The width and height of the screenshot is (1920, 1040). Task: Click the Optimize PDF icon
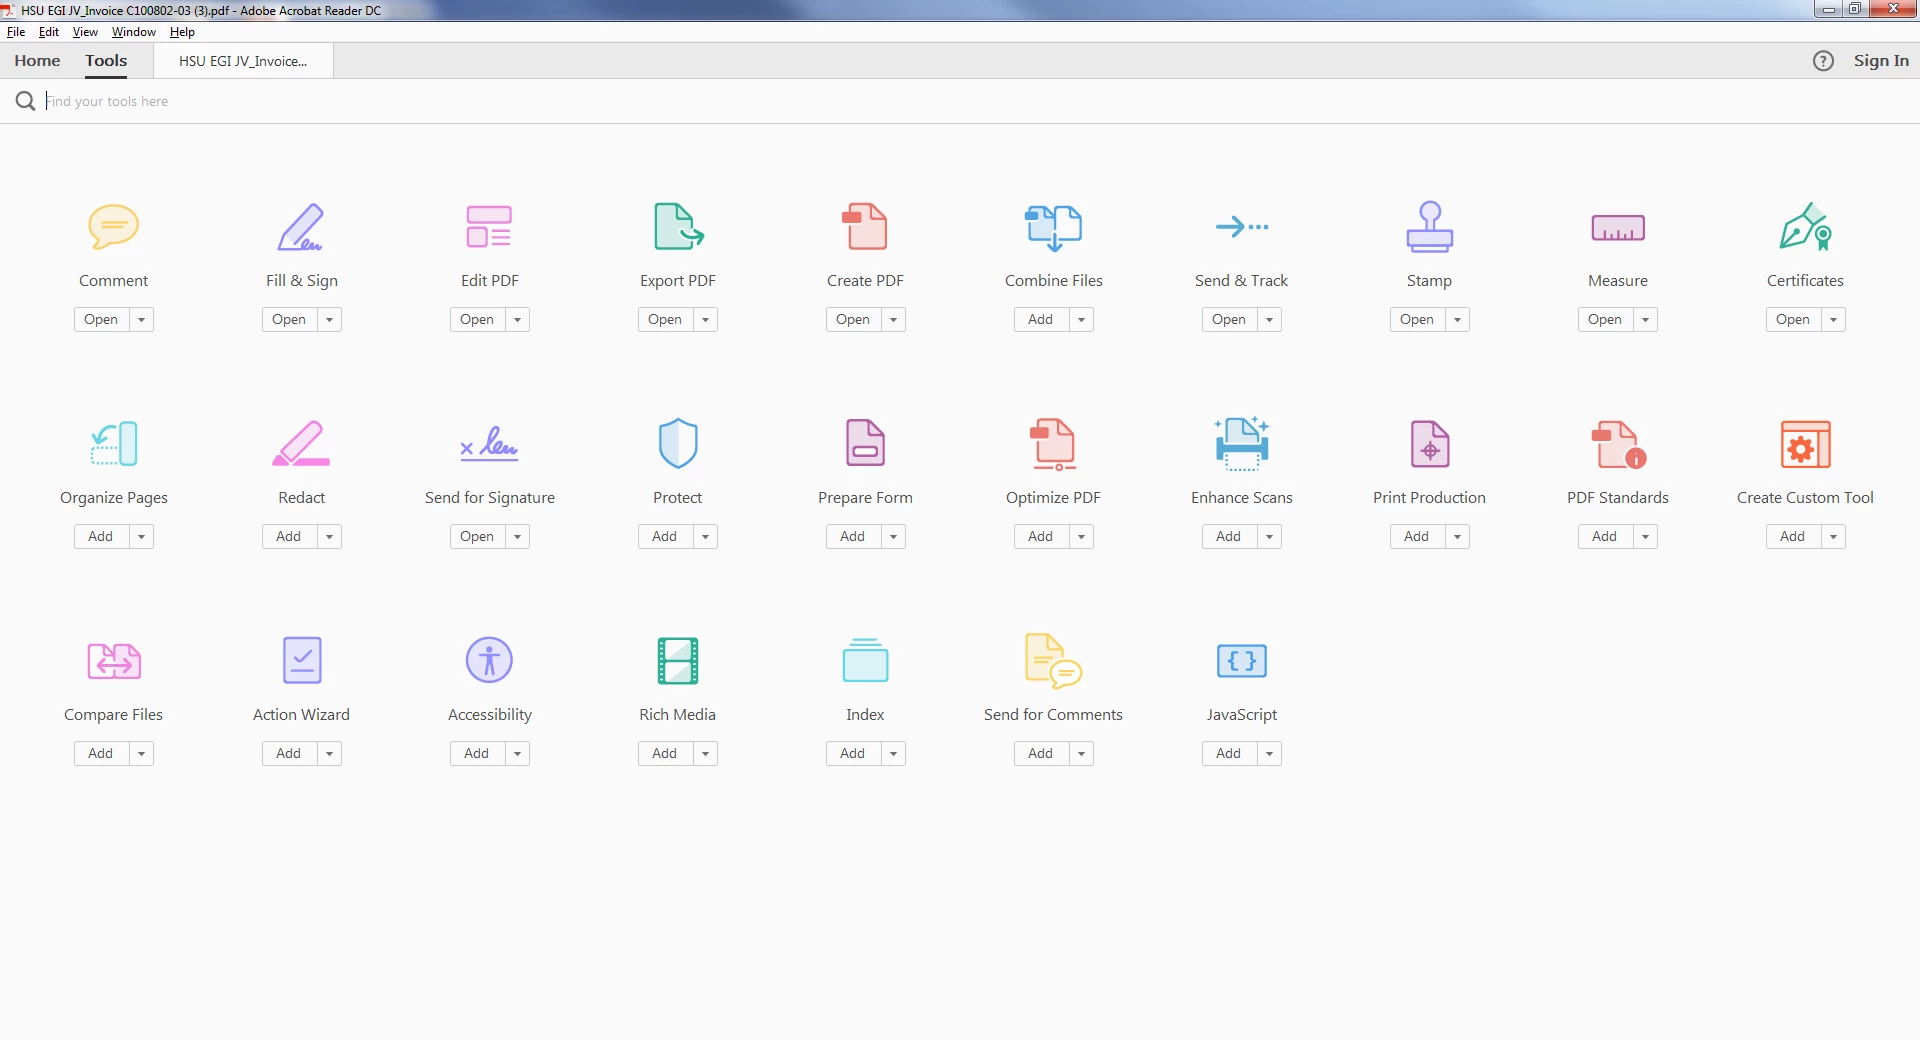(x=1053, y=444)
